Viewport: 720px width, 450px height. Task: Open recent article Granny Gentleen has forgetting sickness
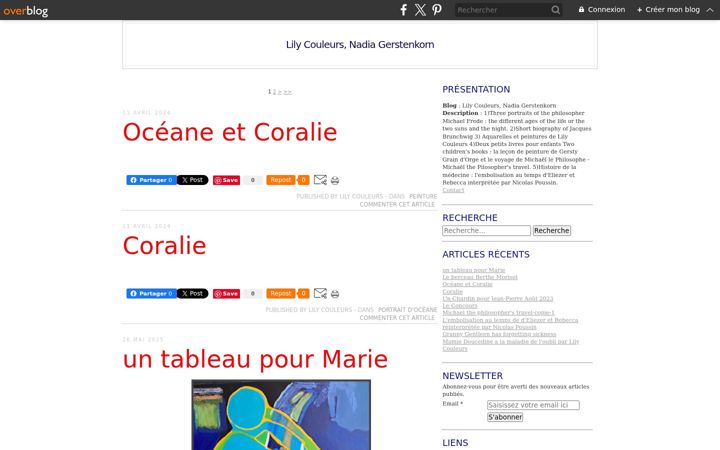499,334
